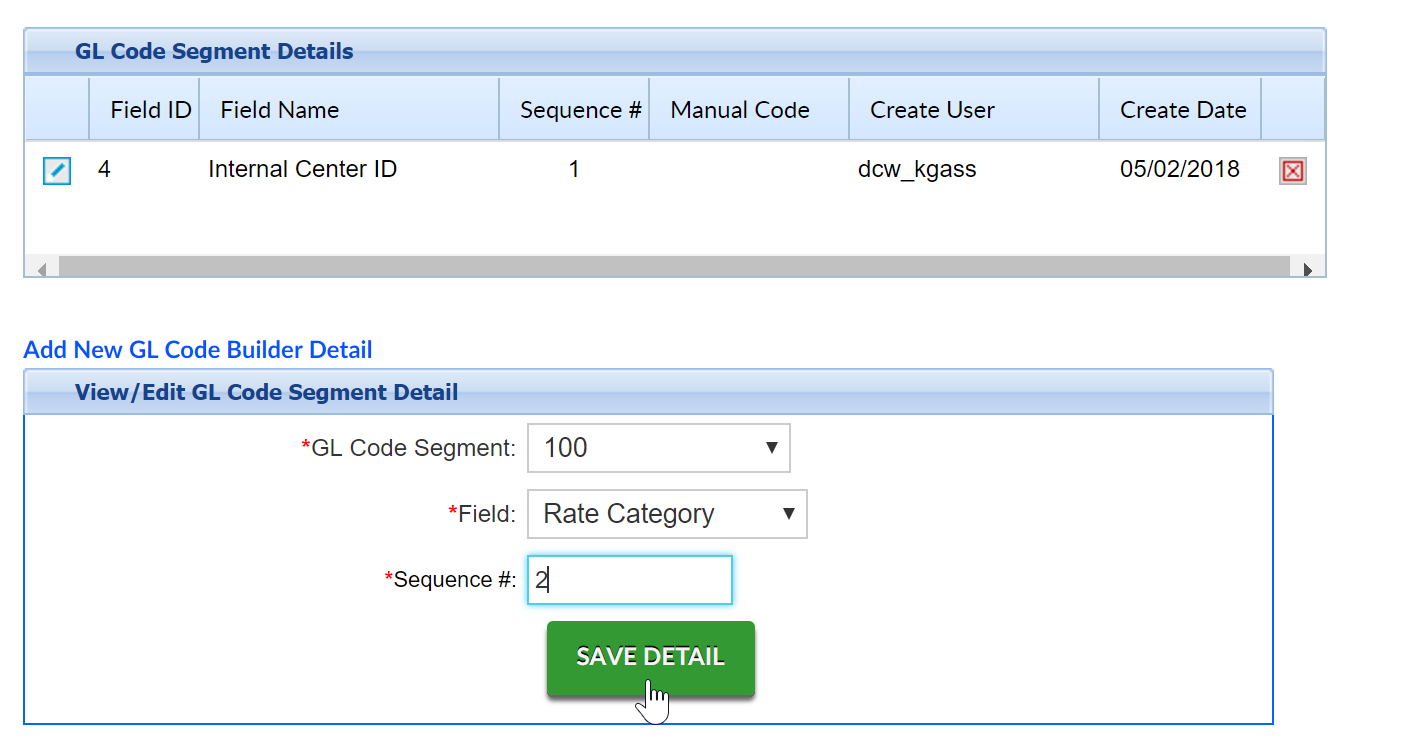This screenshot has height=752, width=1409.
Task: Click the edit pencil icon for Internal Center ID
Action: [x=57, y=171]
